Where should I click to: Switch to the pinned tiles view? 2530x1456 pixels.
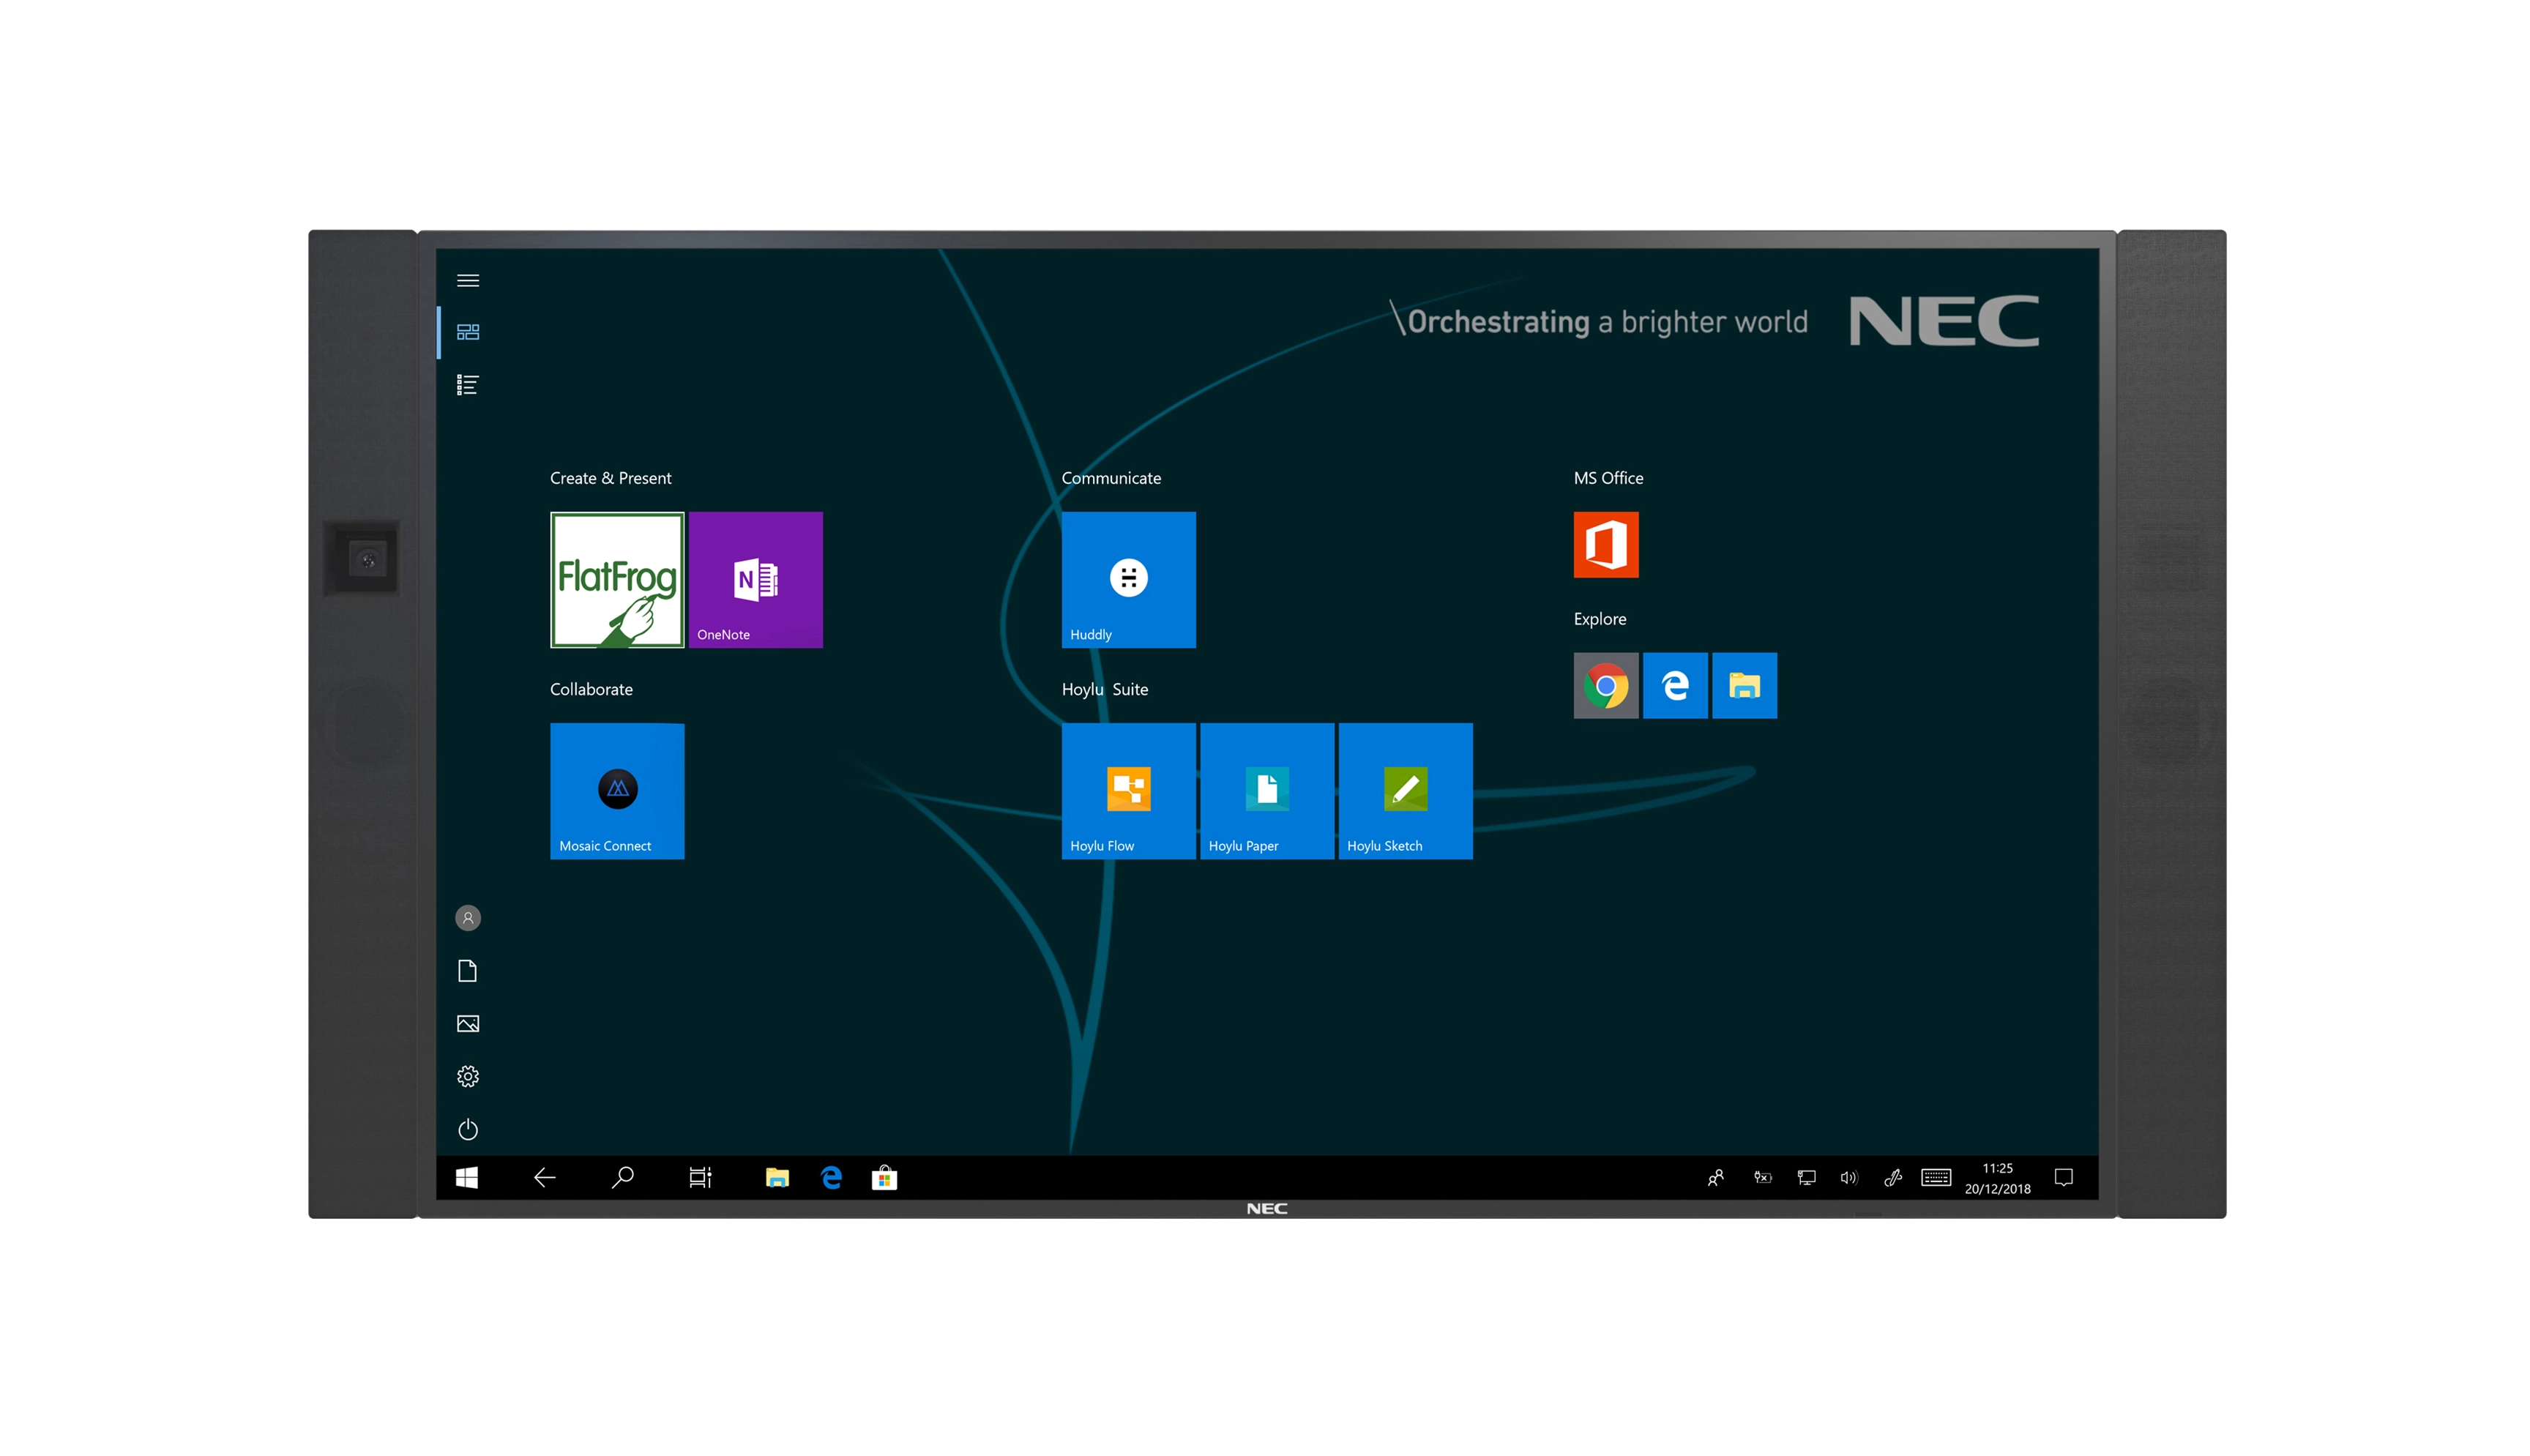(x=468, y=332)
